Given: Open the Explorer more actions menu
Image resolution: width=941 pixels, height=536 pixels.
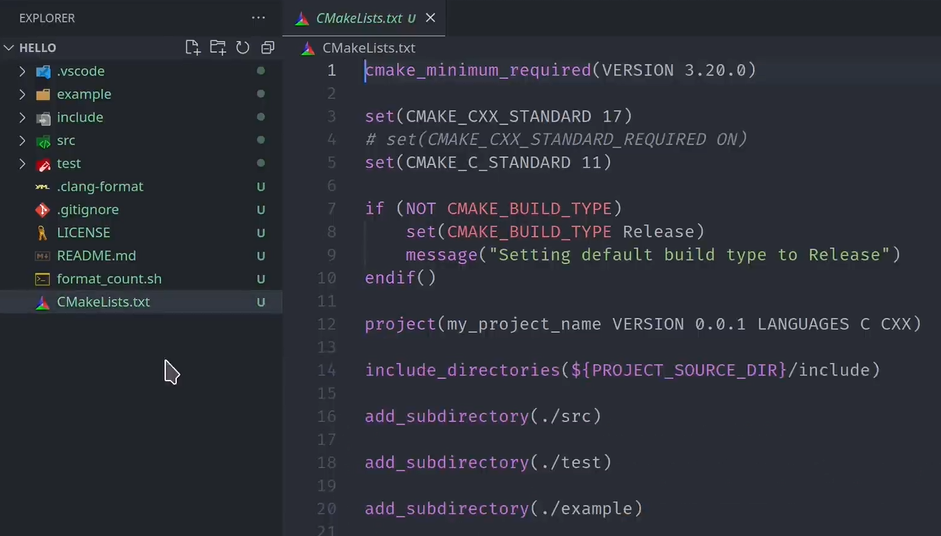Looking at the screenshot, I should coord(259,18).
